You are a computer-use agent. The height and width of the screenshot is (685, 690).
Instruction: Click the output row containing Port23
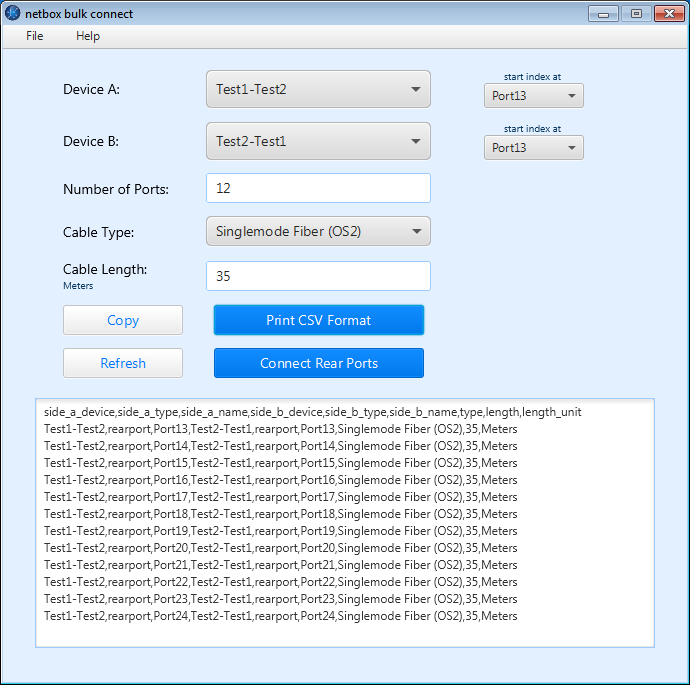[280, 599]
